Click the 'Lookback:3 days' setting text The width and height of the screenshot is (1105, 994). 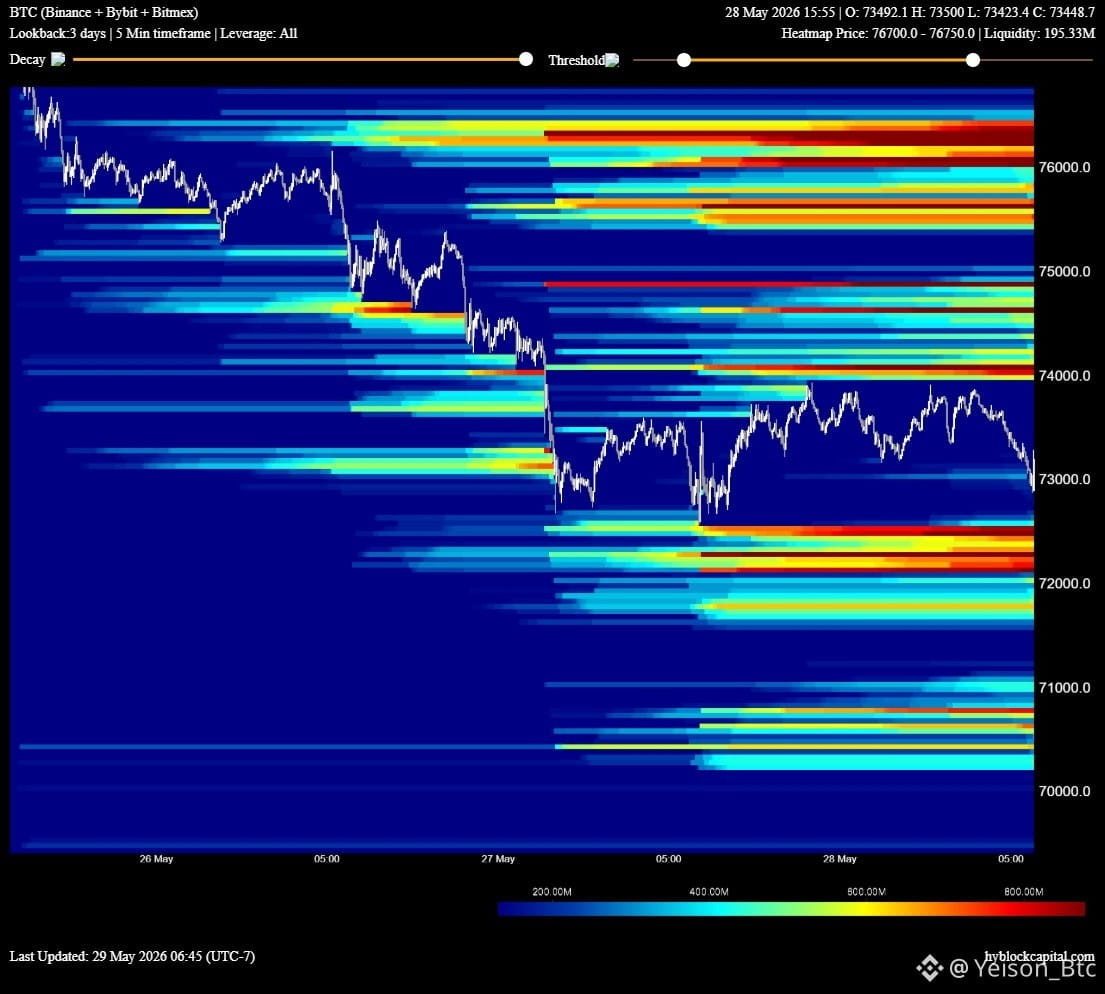pyautogui.click(x=58, y=33)
